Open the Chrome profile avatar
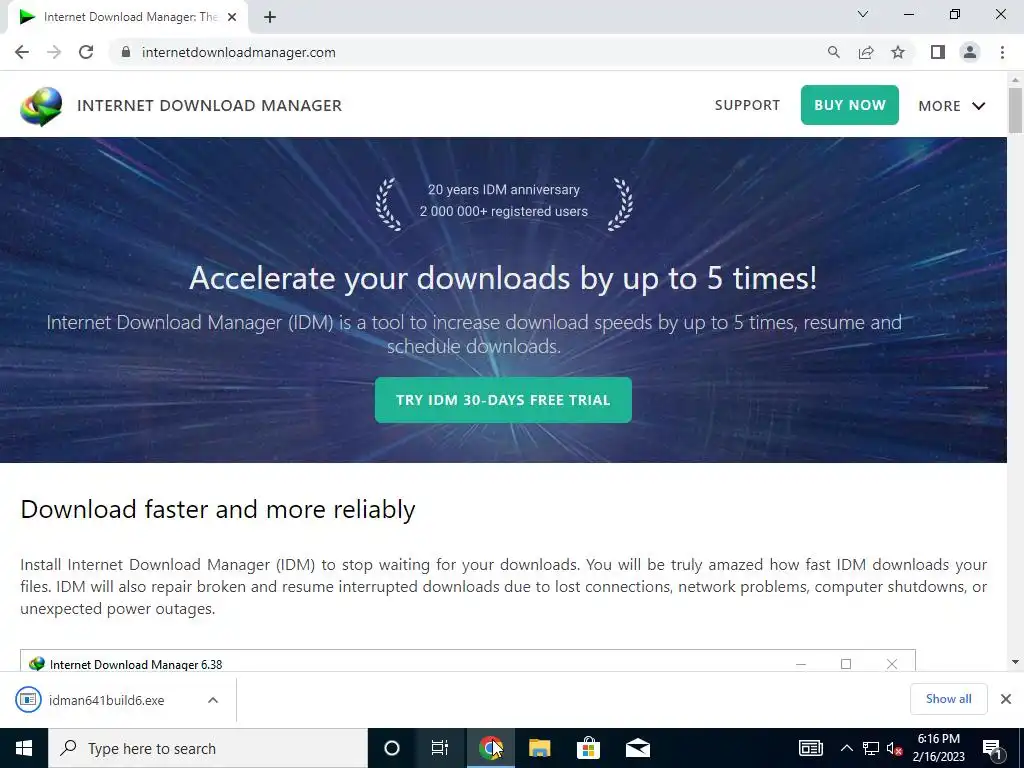The image size is (1024, 768). click(970, 52)
